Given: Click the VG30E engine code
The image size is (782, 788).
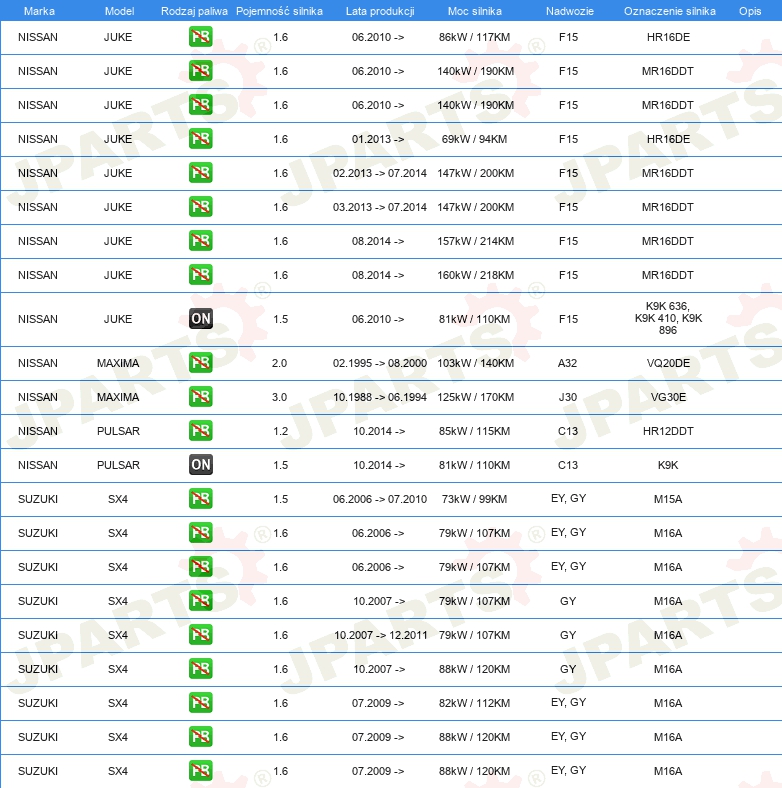Looking at the screenshot, I should (668, 398).
